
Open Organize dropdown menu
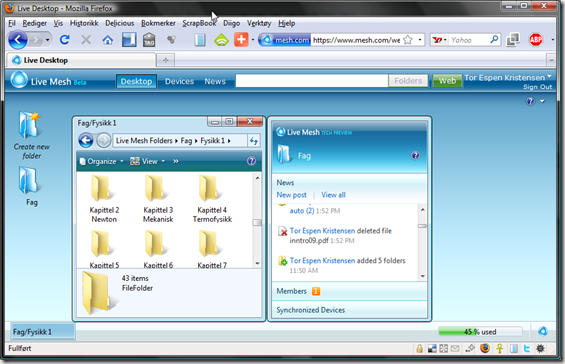coord(101,161)
